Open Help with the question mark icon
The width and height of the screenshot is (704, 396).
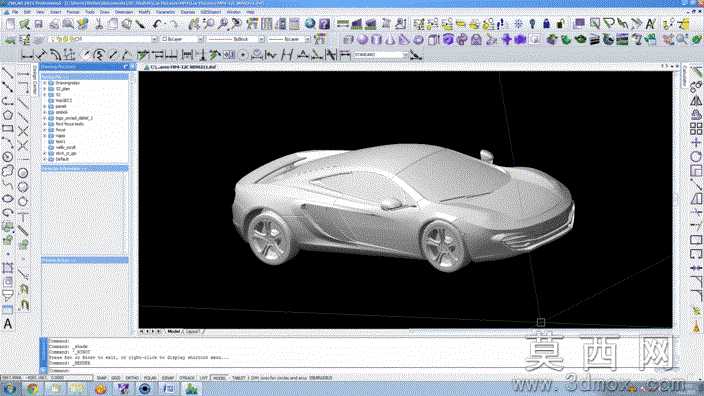click(x=325, y=24)
